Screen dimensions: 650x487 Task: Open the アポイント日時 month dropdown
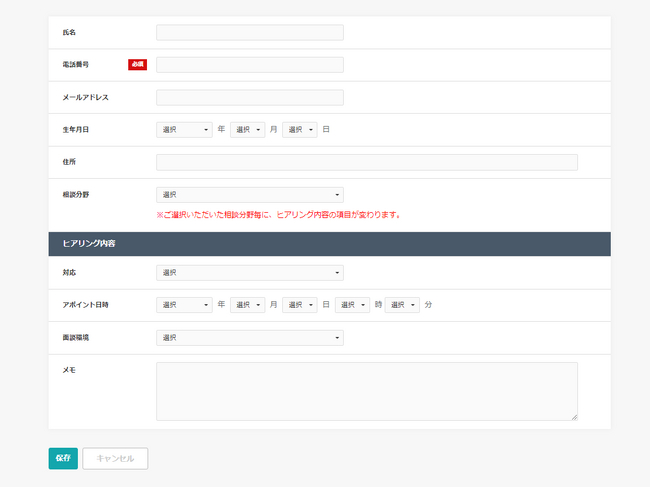point(247,305)
